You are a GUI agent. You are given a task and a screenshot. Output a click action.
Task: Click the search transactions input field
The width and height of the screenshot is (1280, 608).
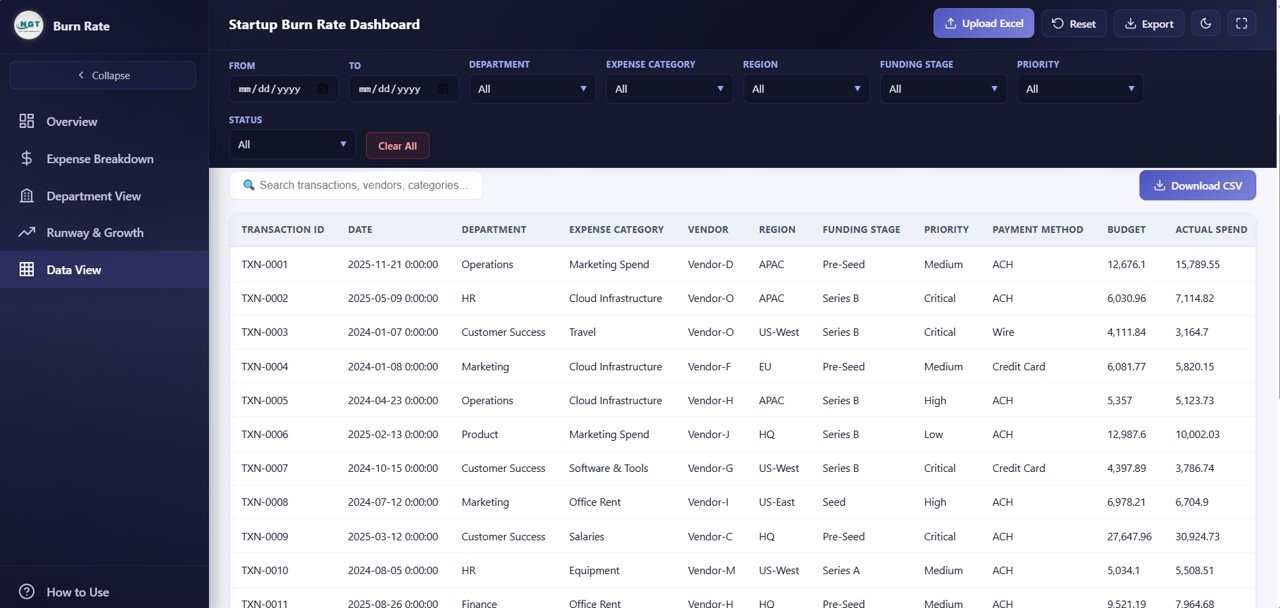(356, 185)
